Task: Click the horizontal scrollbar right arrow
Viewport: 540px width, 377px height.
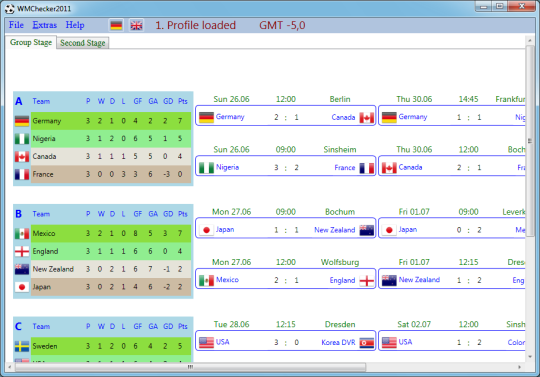Action: 520,367
